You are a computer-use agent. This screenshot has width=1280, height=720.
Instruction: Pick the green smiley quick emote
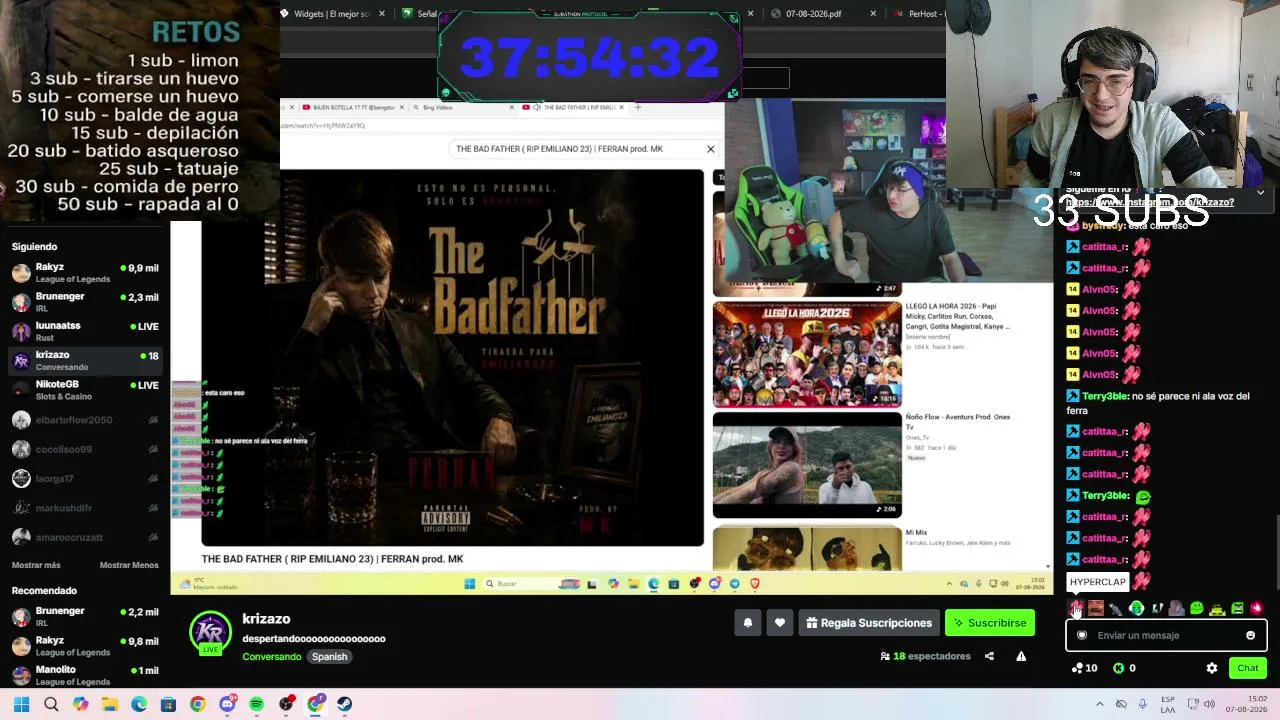pos(1197,608)
